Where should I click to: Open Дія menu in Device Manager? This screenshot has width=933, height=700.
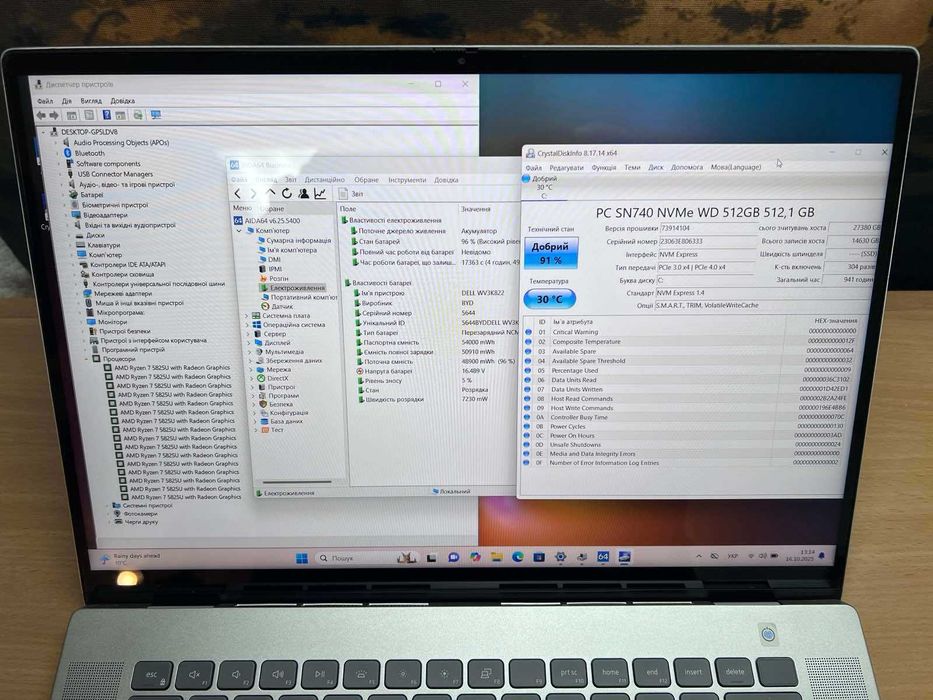point(67,101)
